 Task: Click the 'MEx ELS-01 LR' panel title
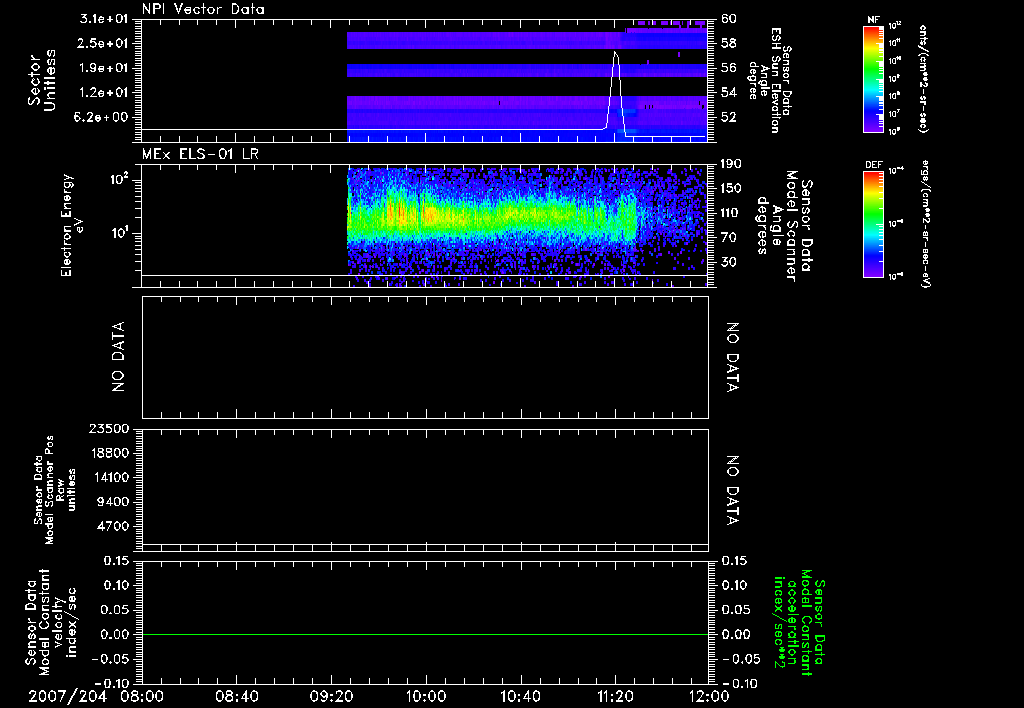click(200, 154)
